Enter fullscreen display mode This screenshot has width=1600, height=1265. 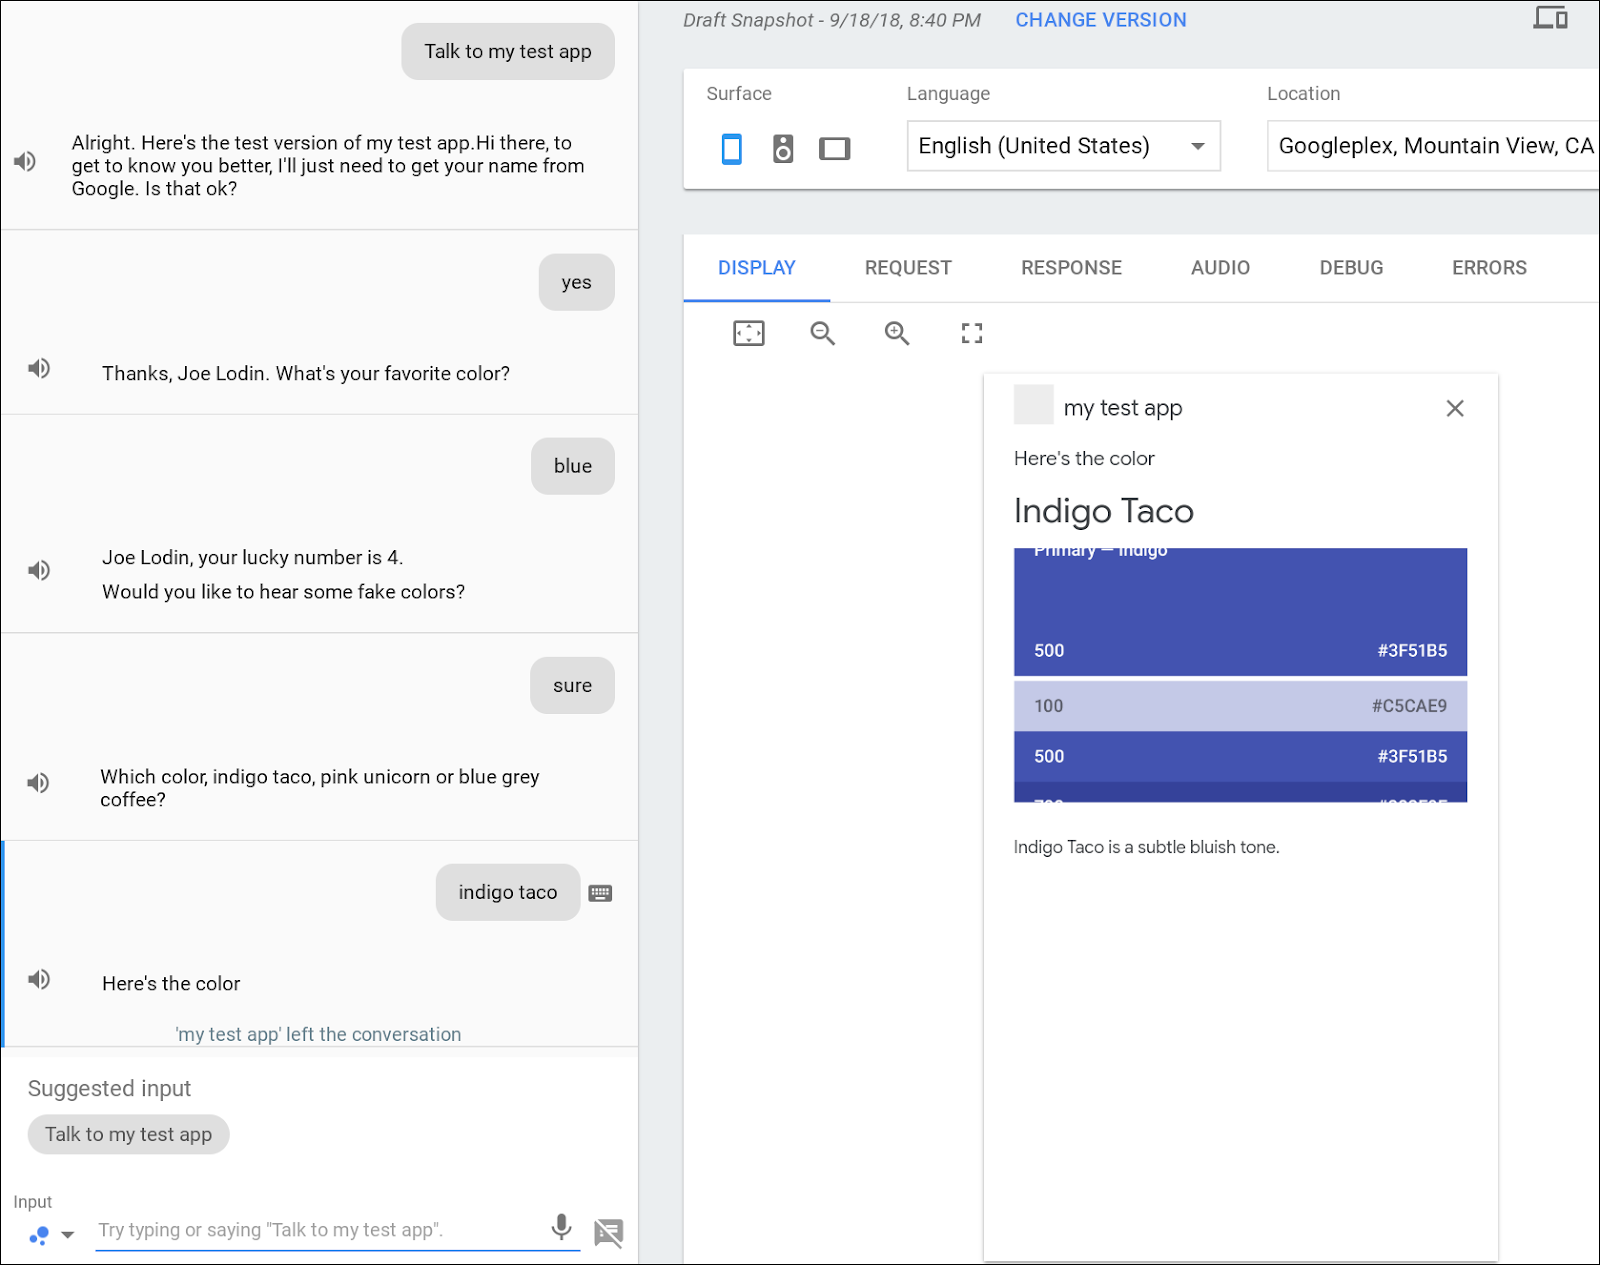pos(971,333)
